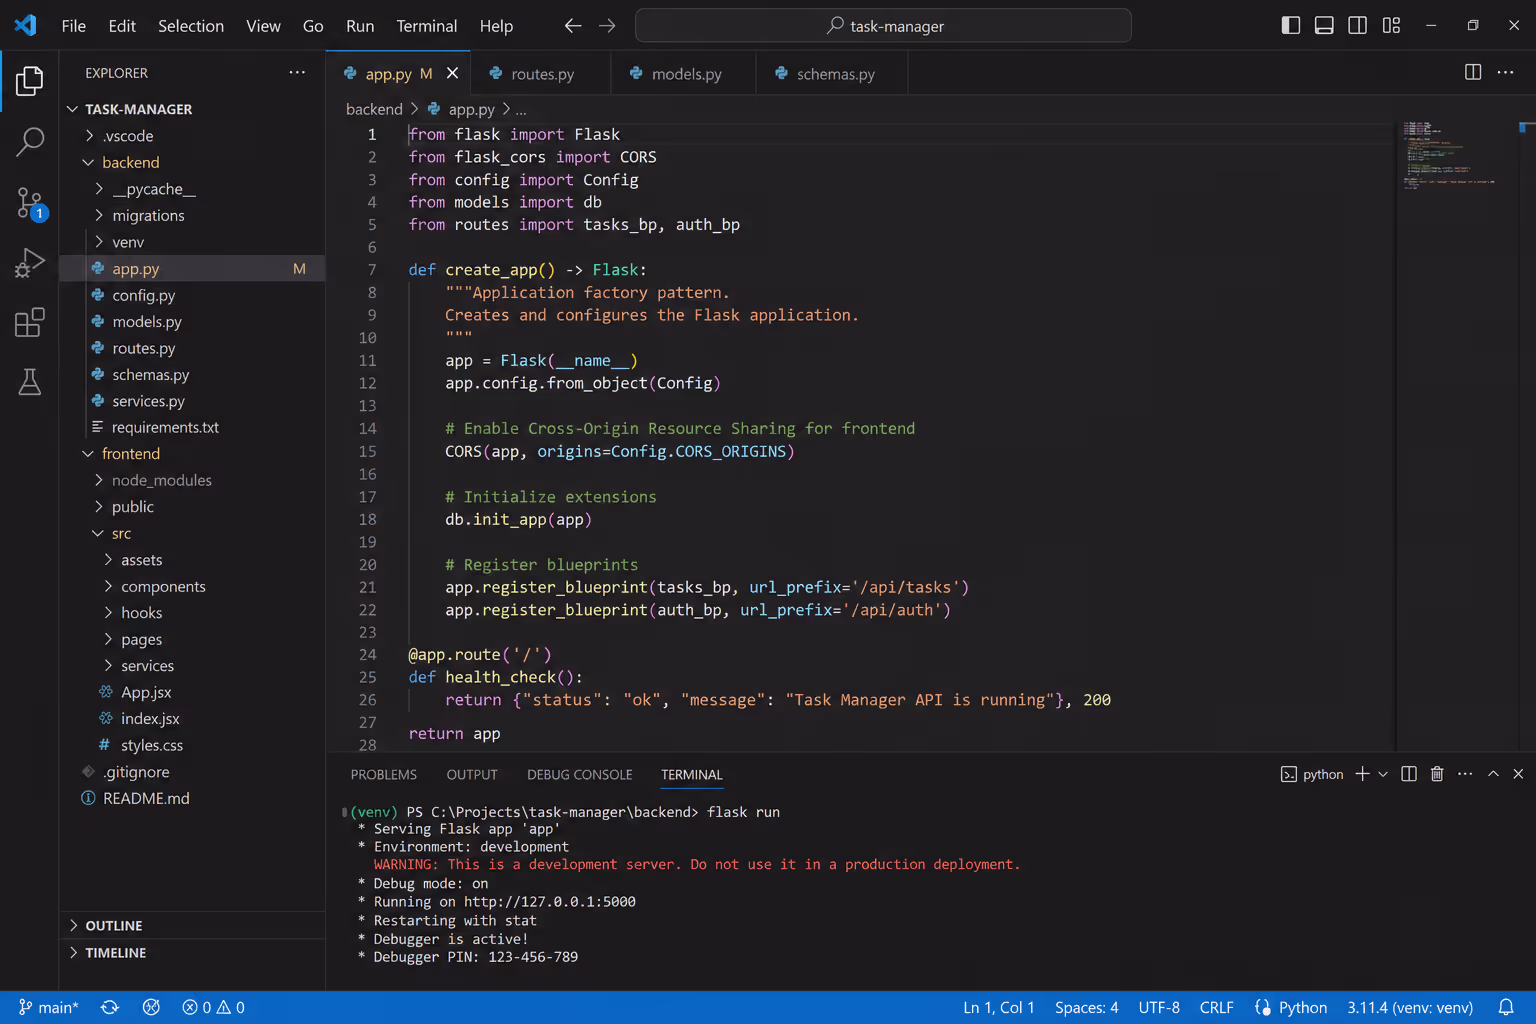Open the Selection menu

point(190,26)
